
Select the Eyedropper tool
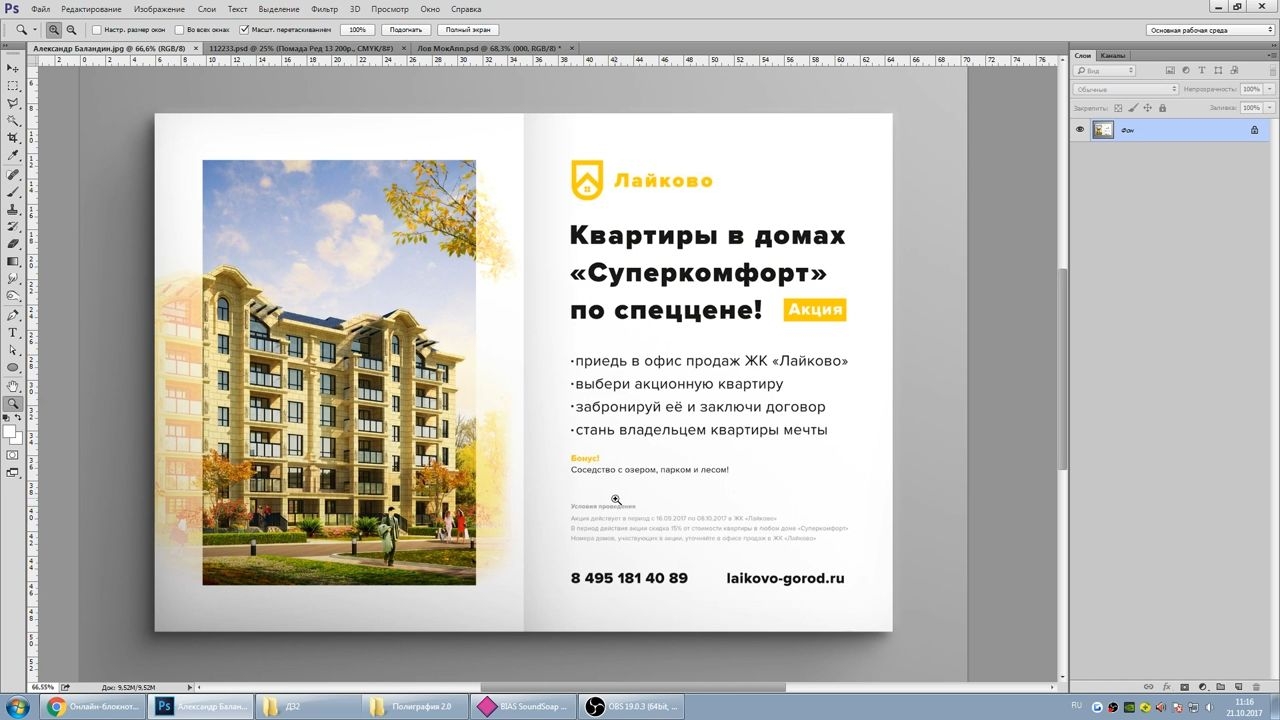point(13,156)
